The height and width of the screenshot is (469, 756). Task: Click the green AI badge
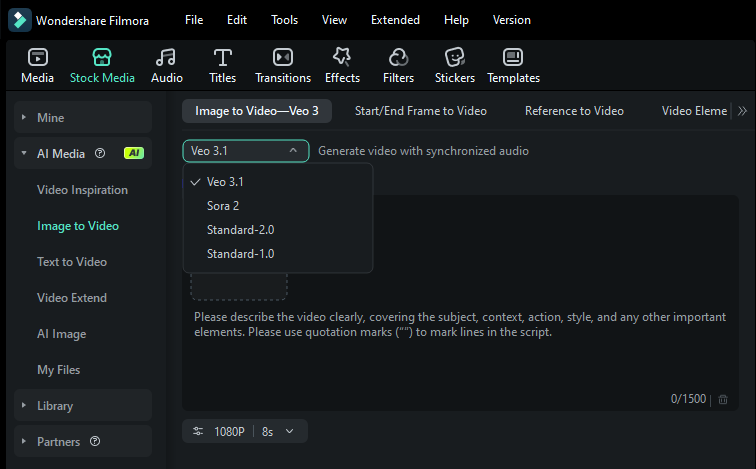(x=134, y=153)
